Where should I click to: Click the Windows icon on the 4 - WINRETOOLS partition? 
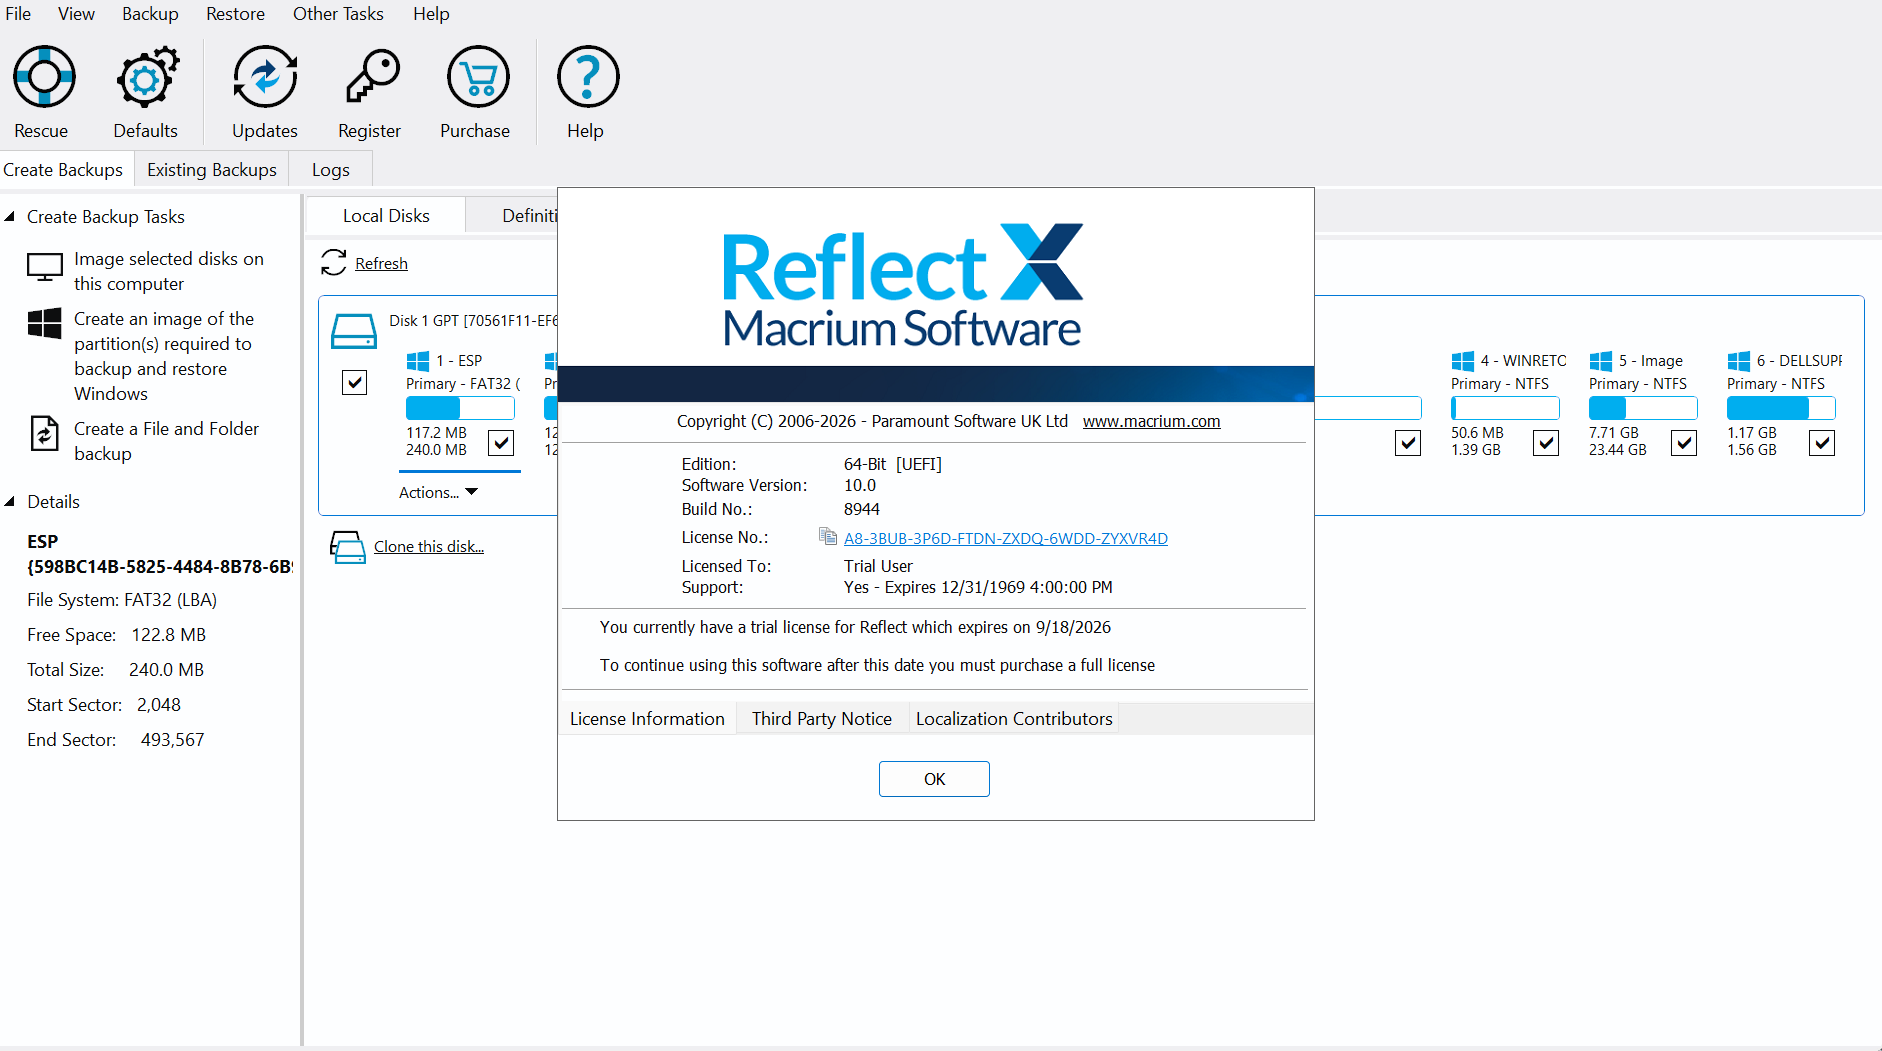[1463, 361]
